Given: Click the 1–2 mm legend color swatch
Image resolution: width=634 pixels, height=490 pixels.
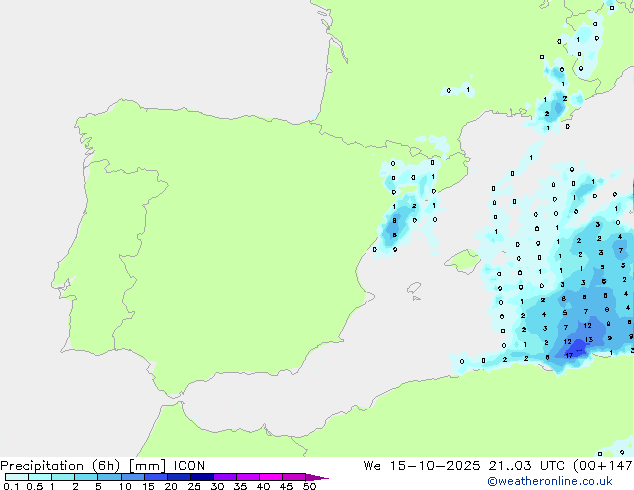Looking at the screenshot, I should (63, 477).
